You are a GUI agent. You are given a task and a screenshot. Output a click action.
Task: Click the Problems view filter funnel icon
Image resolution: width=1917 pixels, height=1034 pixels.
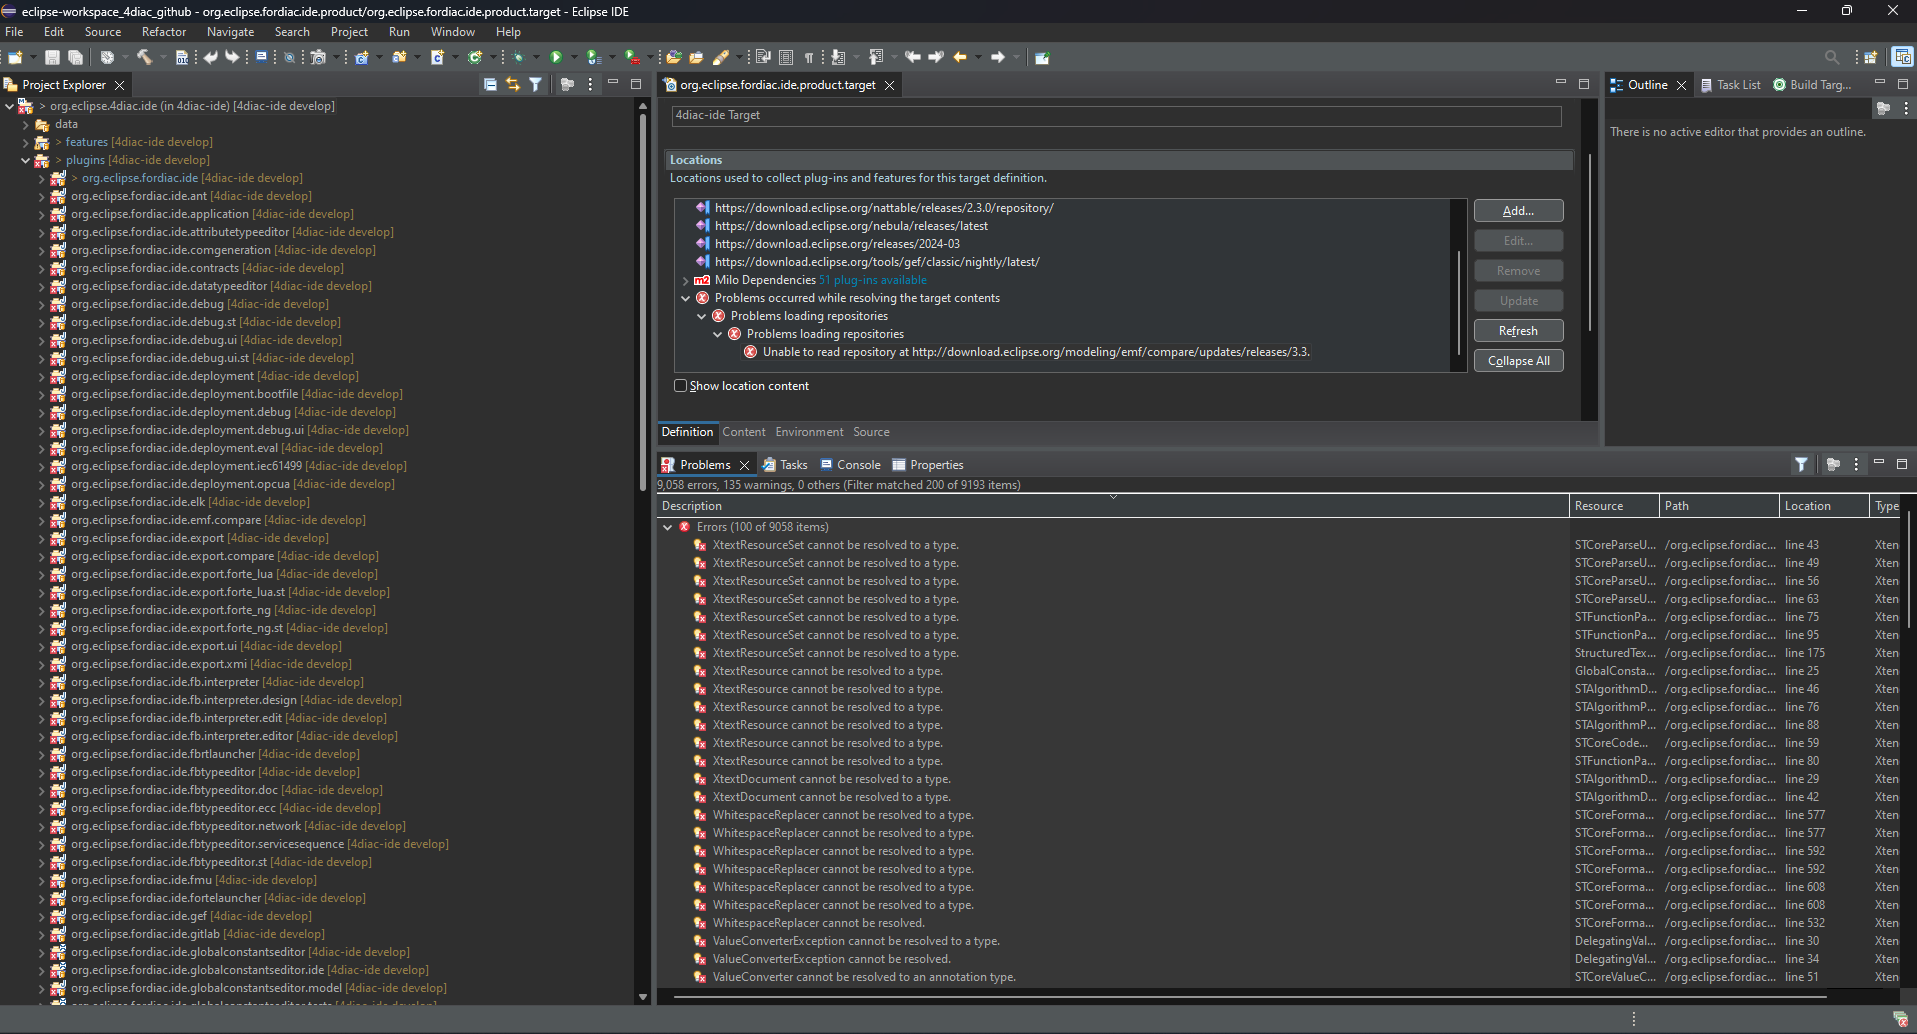pyautogui.click(x=1801, y=464)
